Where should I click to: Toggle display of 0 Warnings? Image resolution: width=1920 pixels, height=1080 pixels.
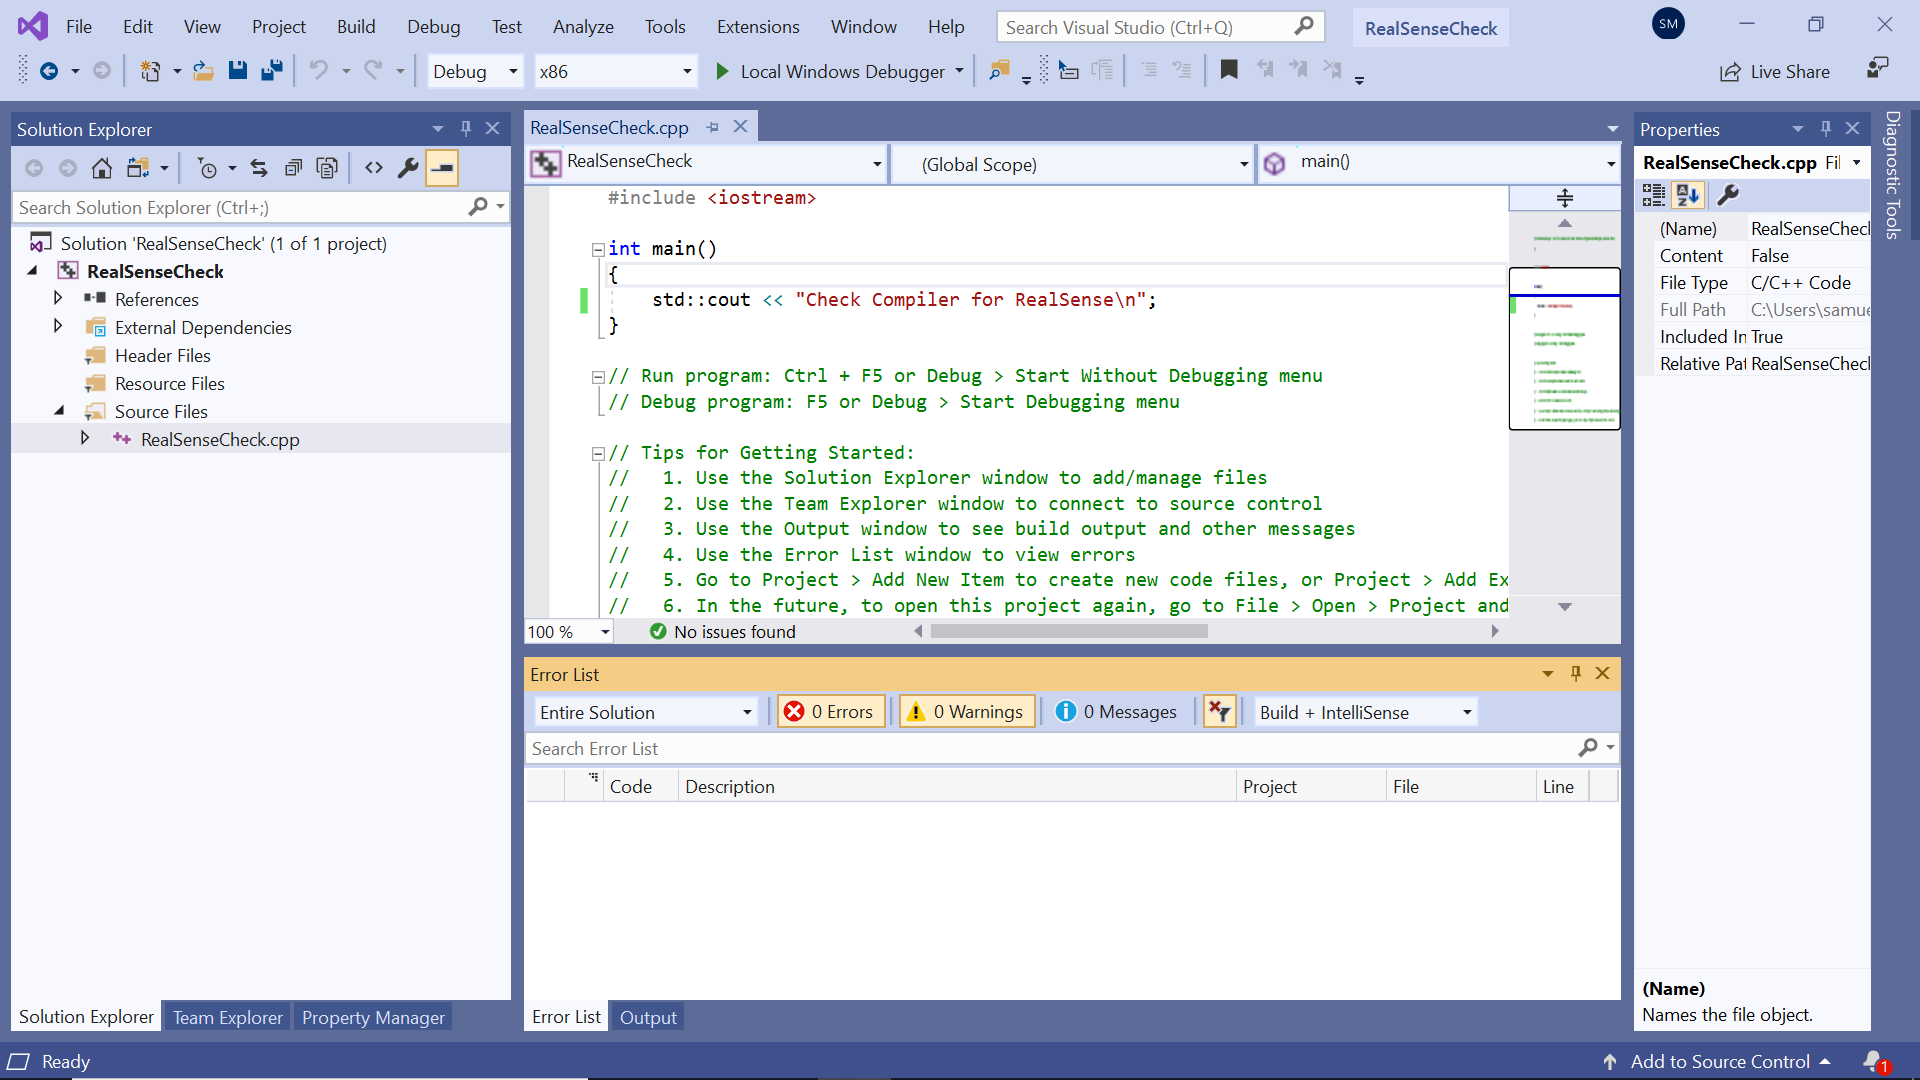click(x=965, y=711)
